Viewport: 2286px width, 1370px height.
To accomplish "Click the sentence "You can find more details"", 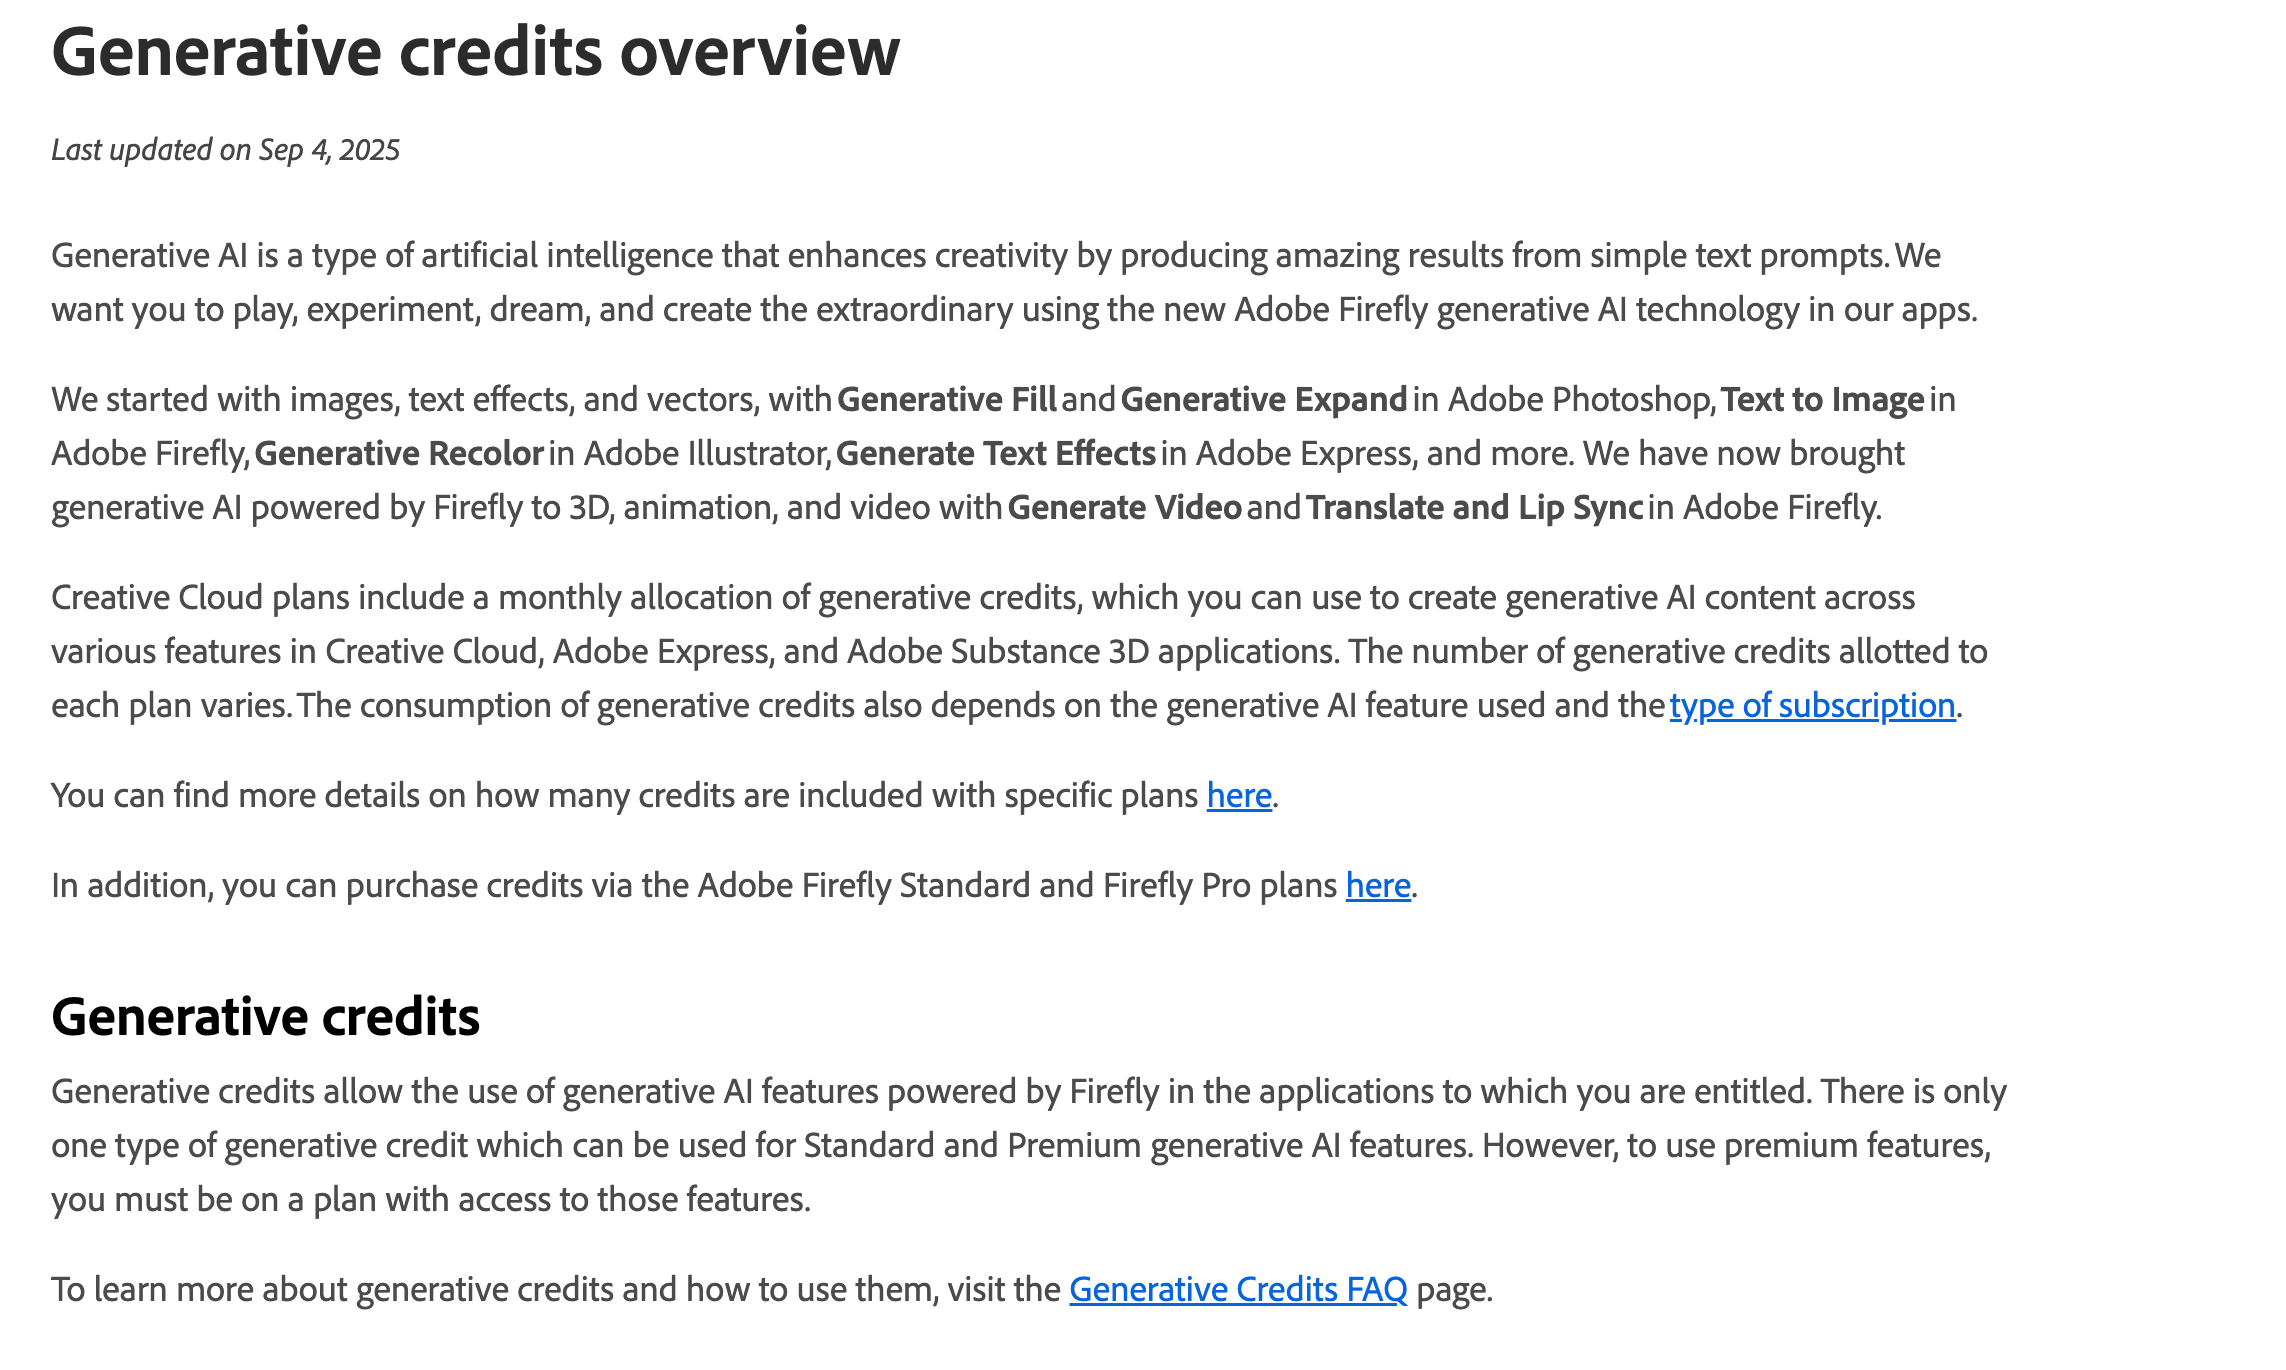I will coord(620,796).
